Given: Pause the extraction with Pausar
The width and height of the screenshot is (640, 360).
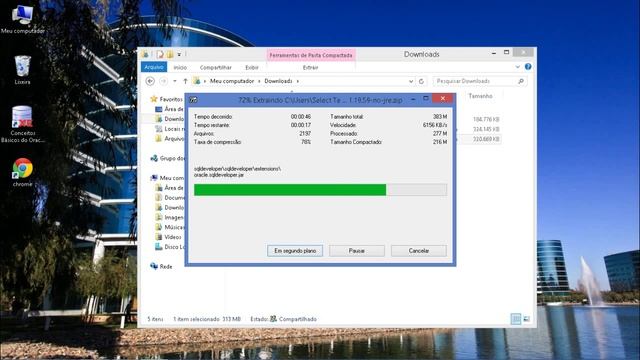Looking at the screenshot, I should point(357,251).
